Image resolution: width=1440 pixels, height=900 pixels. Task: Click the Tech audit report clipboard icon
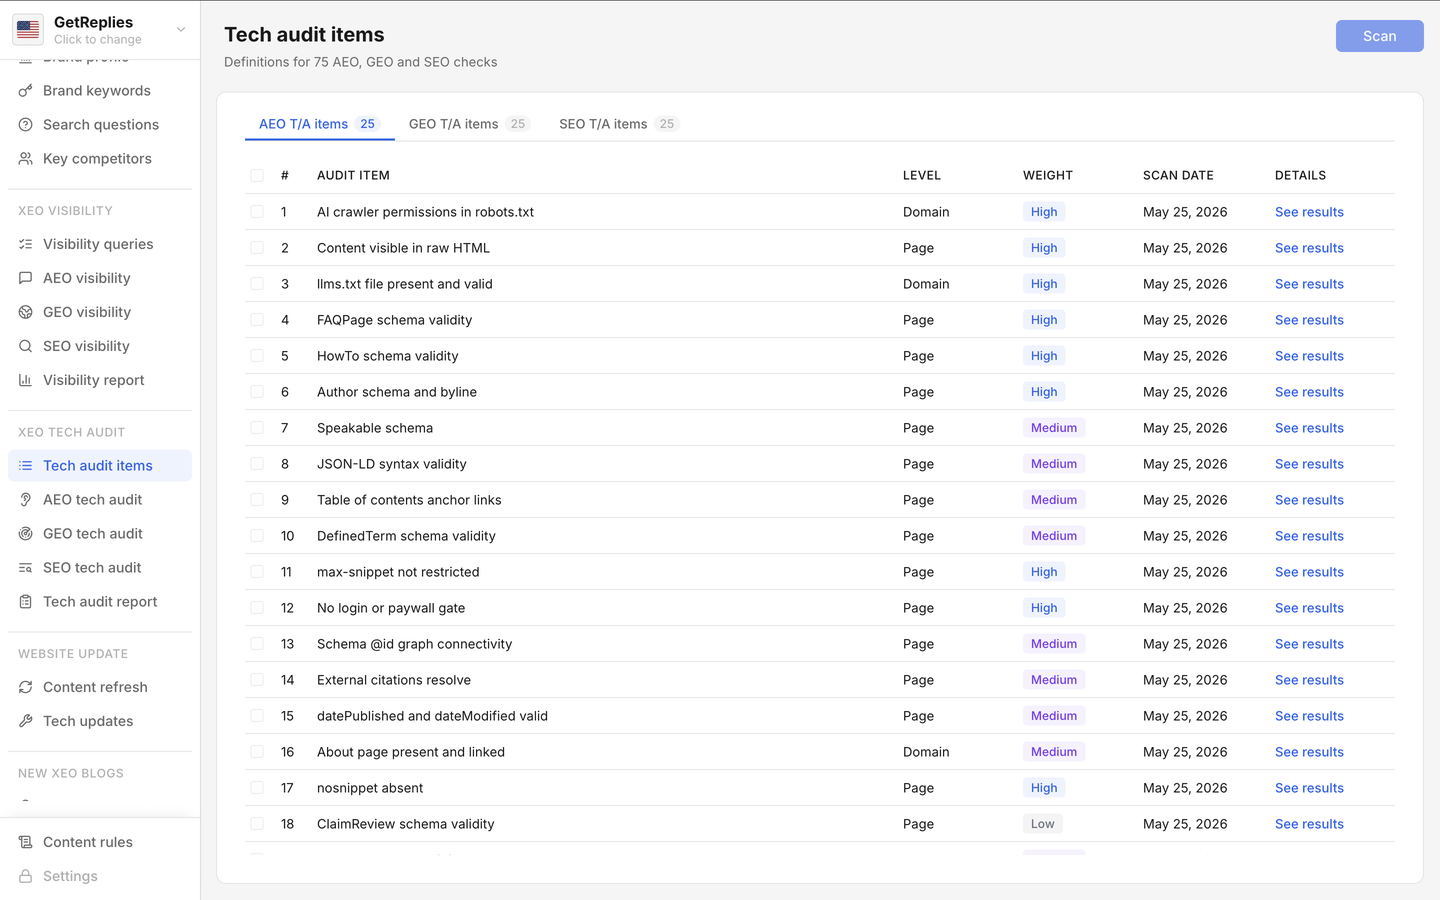(x=26, y=602)
